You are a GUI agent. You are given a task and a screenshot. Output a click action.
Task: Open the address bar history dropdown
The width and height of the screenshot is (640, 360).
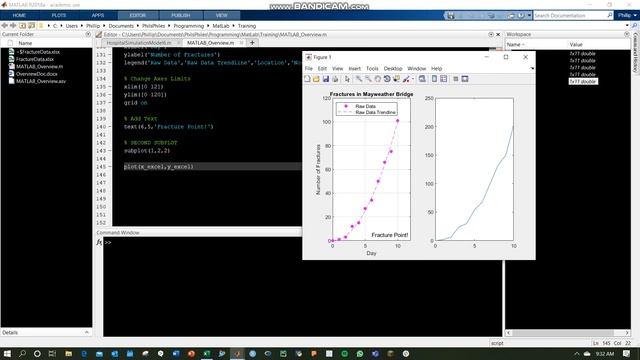coord(627,26)
